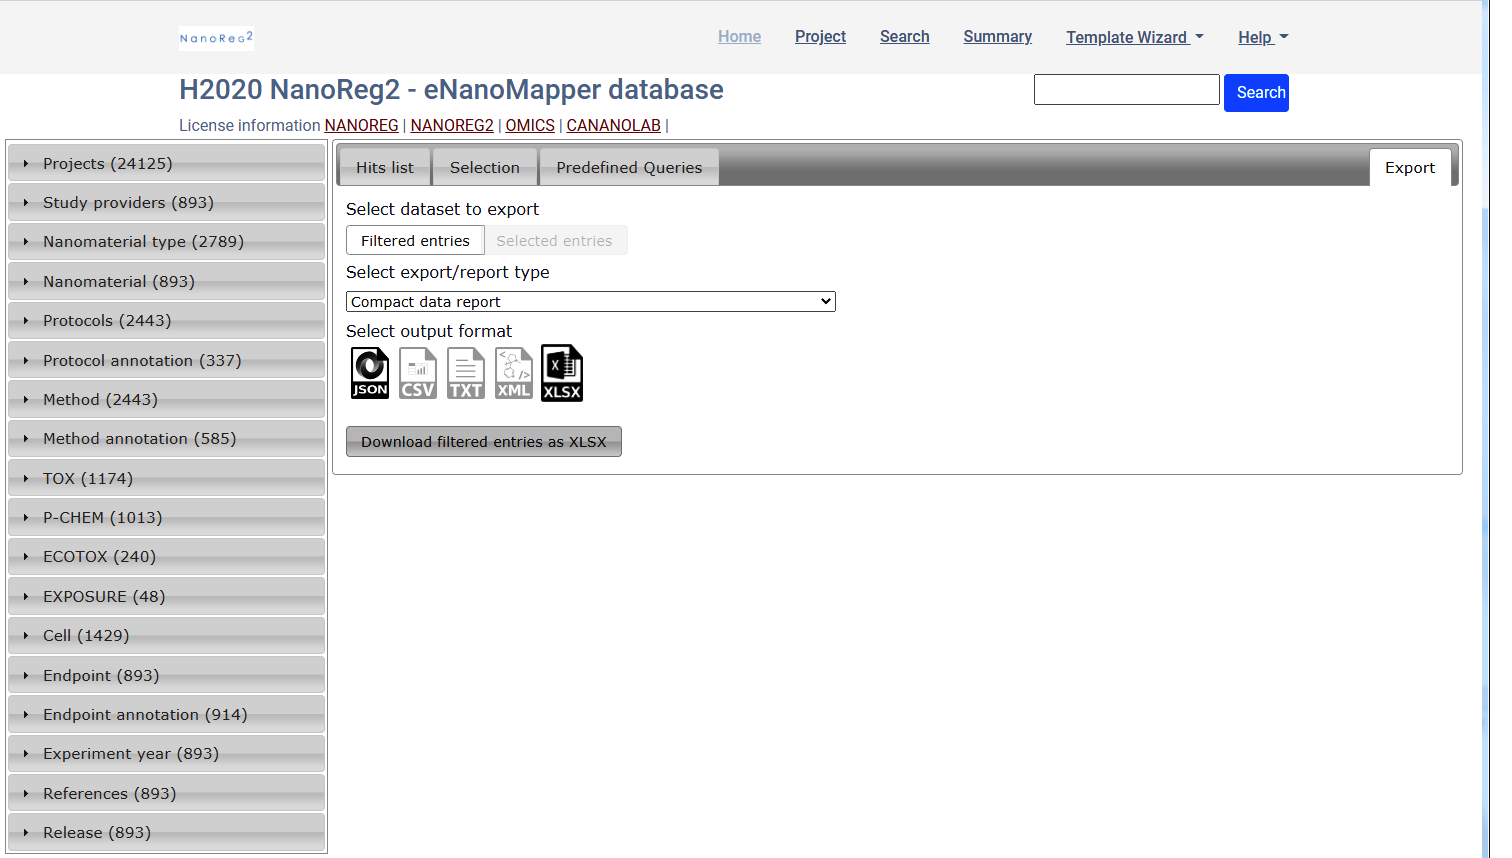Toggle the Filtered entries option
The width and height of the screenshot is (1512, 858).
point(415,241)
